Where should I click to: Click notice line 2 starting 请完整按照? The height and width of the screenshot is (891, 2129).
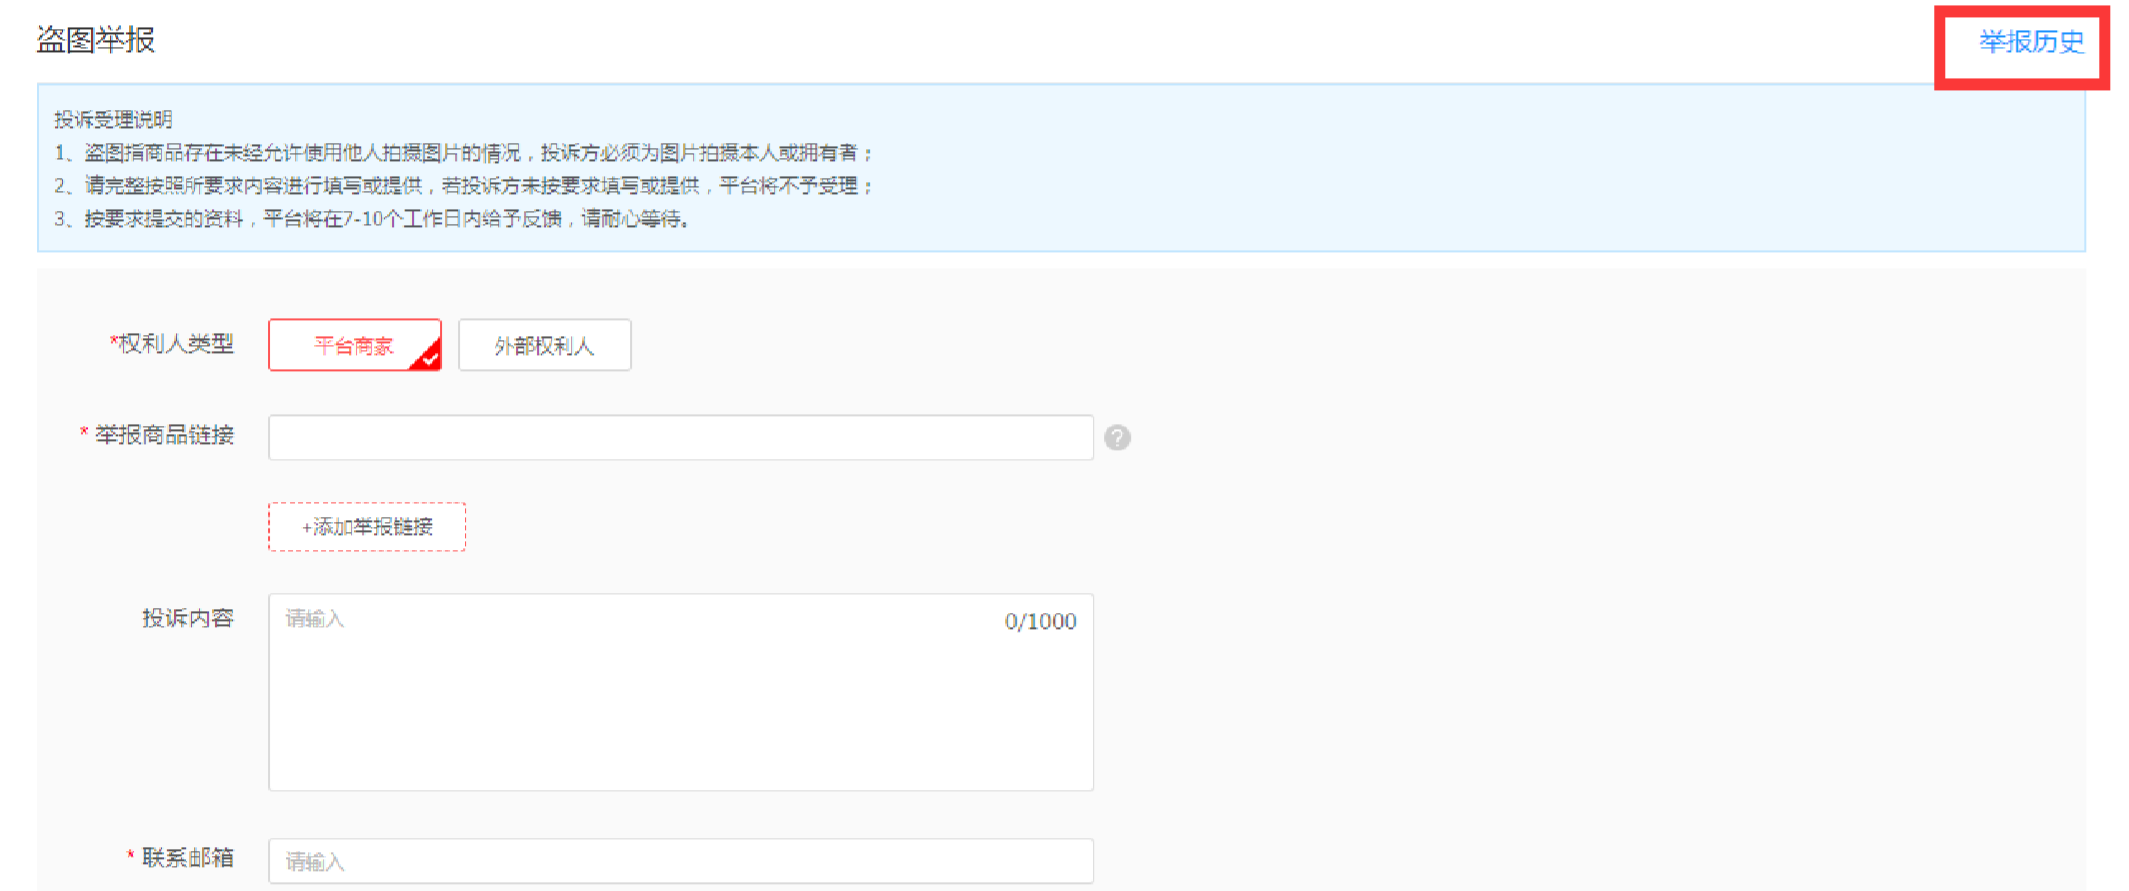point(464,186)
